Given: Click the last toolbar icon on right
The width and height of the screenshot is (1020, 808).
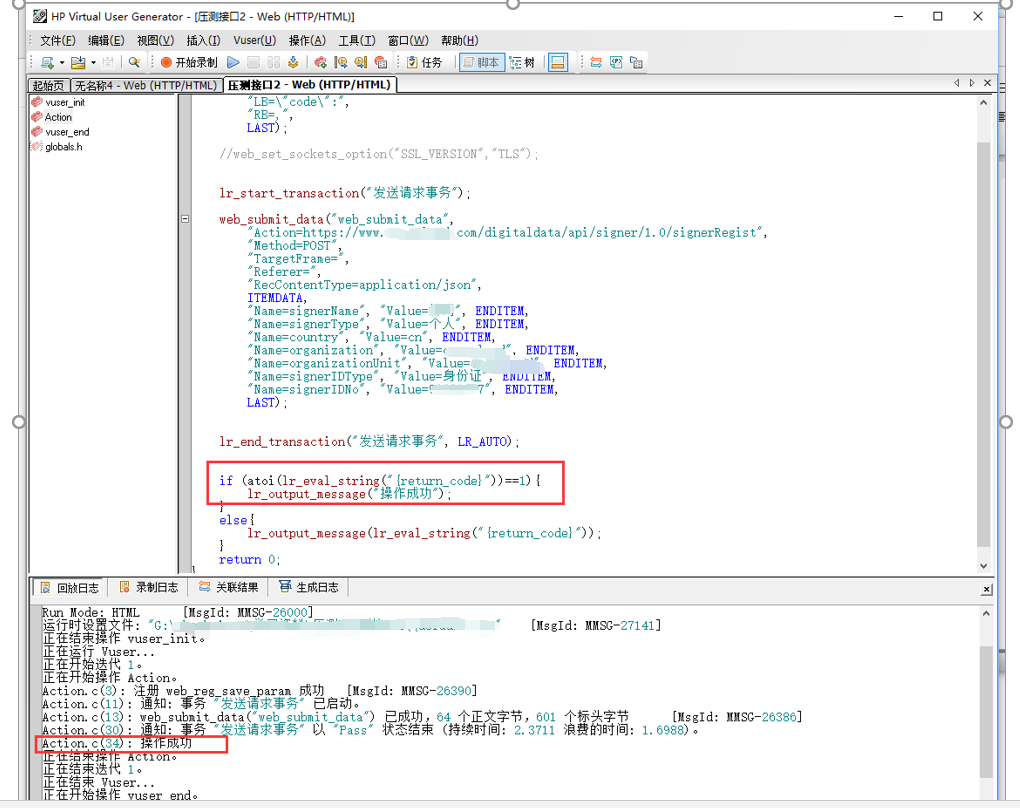Looking at the screenshot, I should point(636,62).
